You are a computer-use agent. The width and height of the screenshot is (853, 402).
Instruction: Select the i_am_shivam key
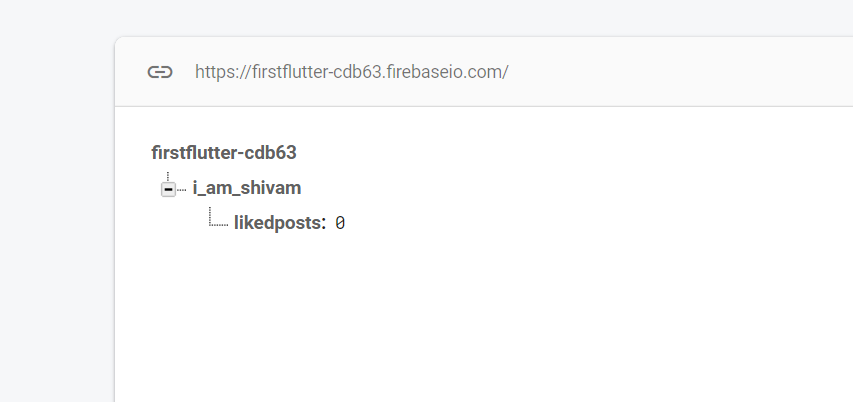click(x=246, y=188)
